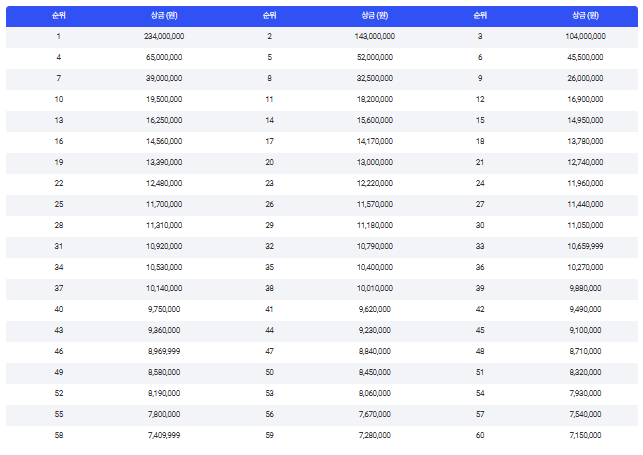
Task: Click the prize amount 234,000,000
Action: (x=164, y=36)
